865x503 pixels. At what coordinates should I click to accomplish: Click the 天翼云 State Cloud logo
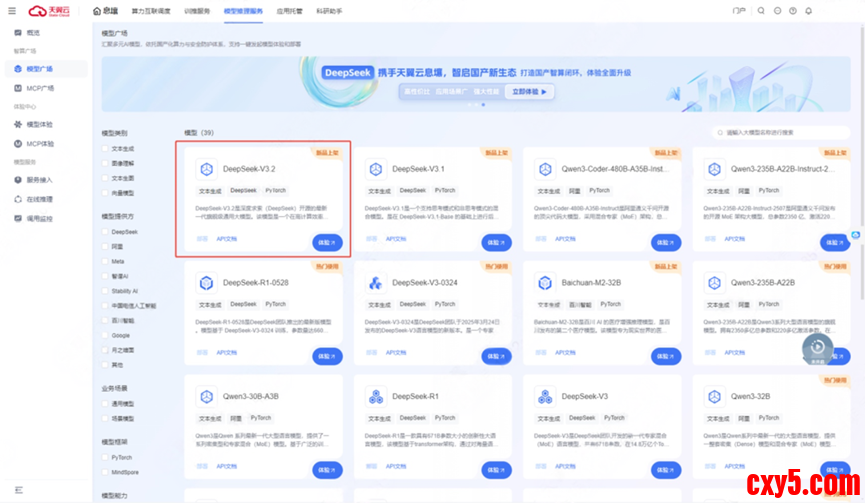click(50, 11)
